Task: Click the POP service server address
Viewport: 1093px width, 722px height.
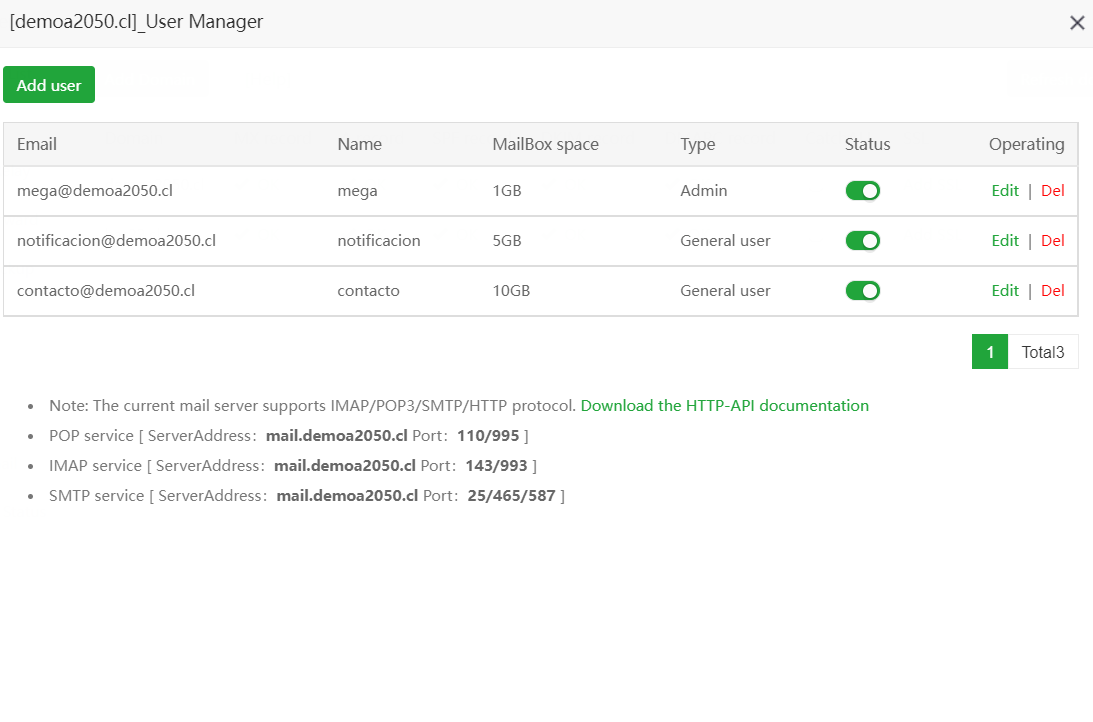Action: tap(337, 436)
